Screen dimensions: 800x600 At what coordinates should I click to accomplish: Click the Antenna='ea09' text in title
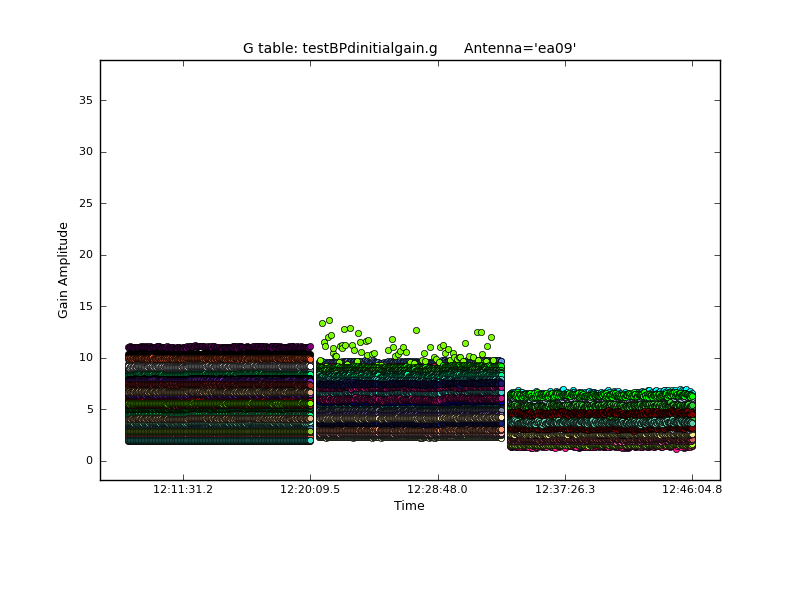click(520, 48)
